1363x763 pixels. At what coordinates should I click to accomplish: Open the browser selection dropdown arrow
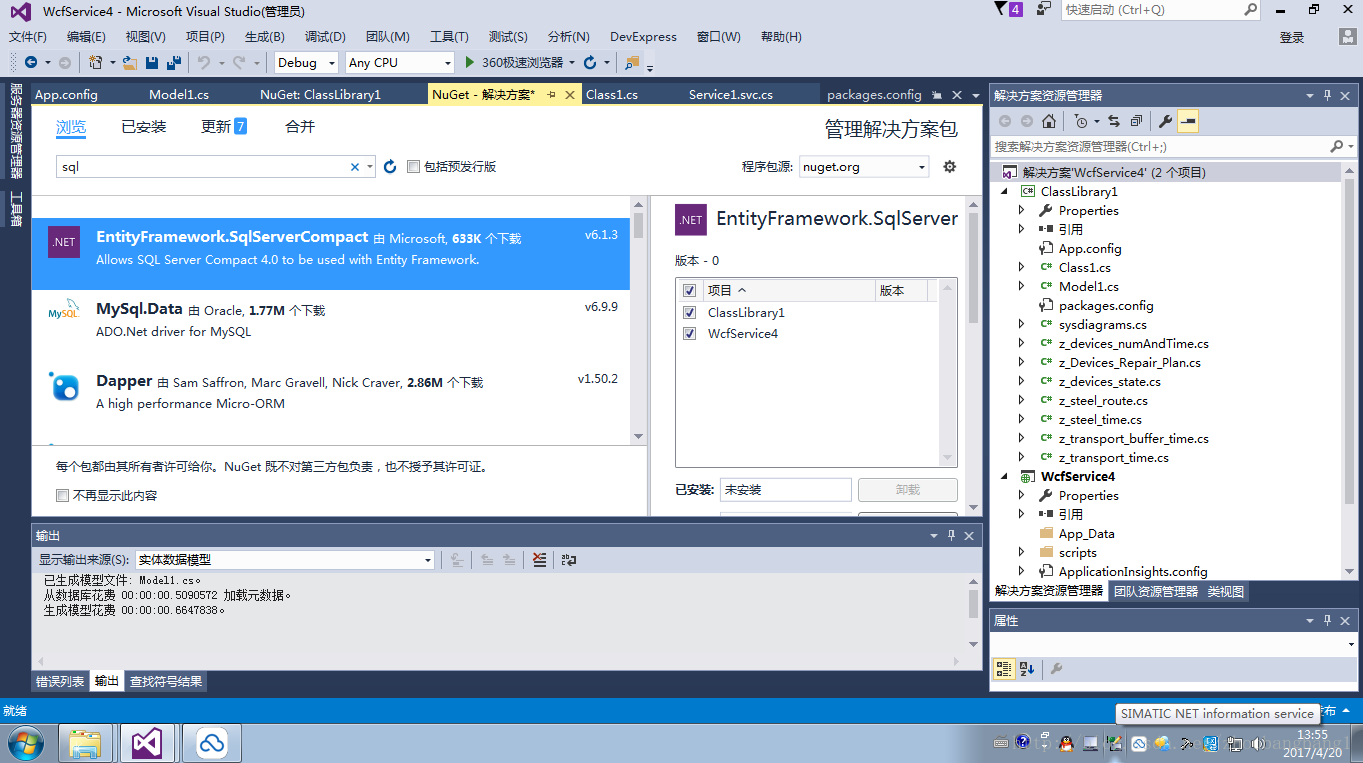[x=571, y=62]
